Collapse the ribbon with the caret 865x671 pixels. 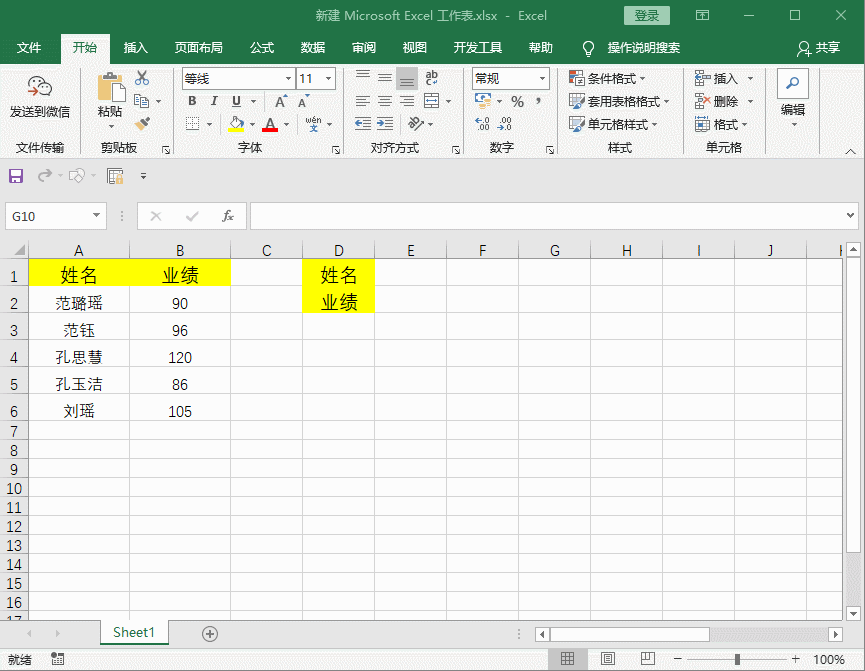pos(850,151)
